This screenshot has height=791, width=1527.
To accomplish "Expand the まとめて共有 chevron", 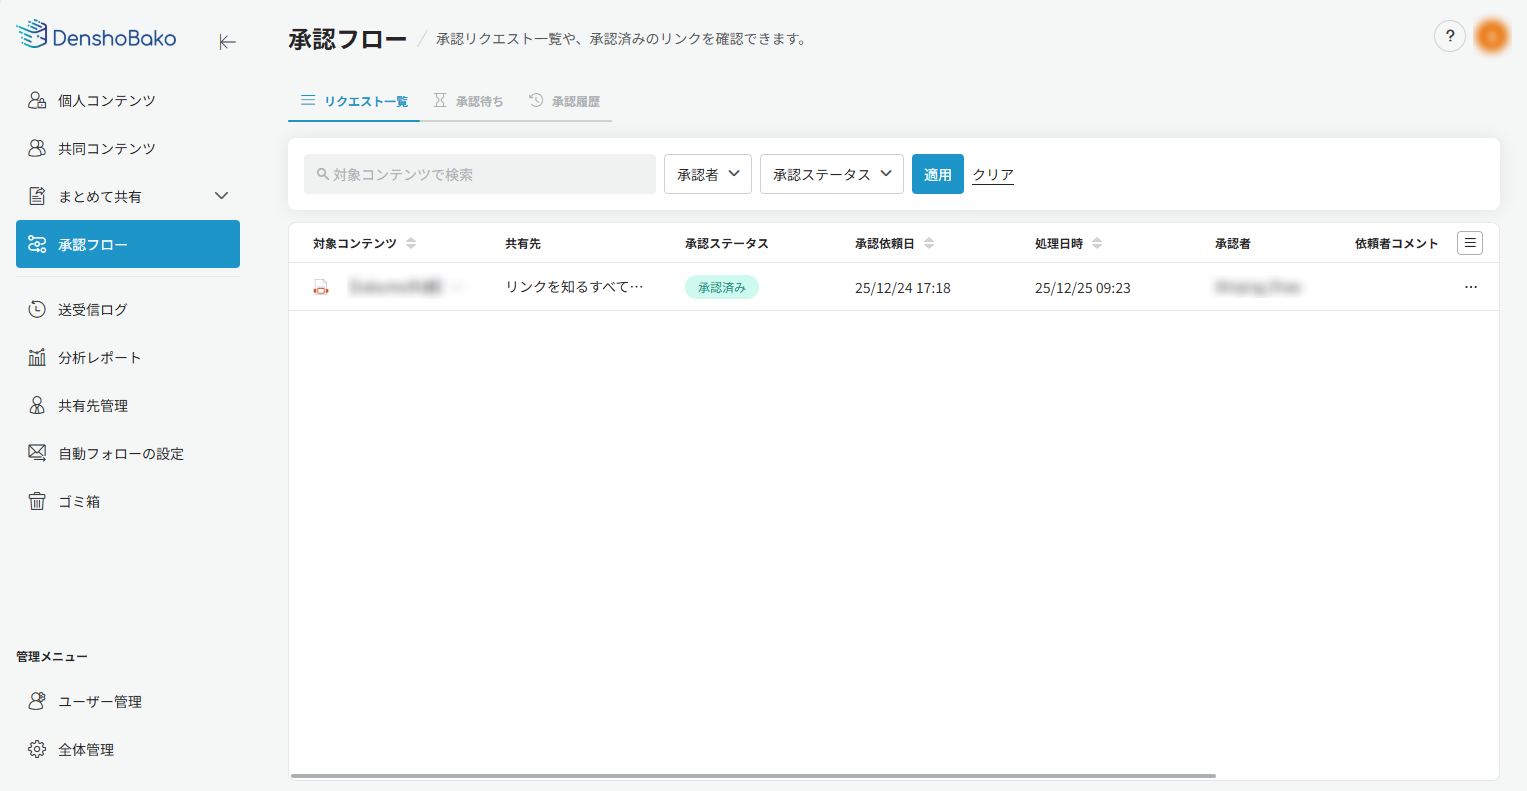I will coord(222,196).
